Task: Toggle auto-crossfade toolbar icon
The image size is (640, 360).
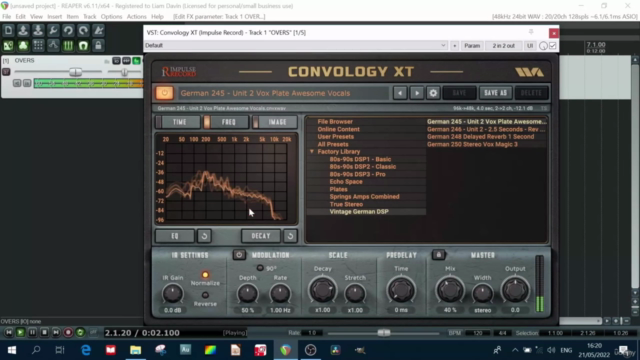Action: pos(8,45)
